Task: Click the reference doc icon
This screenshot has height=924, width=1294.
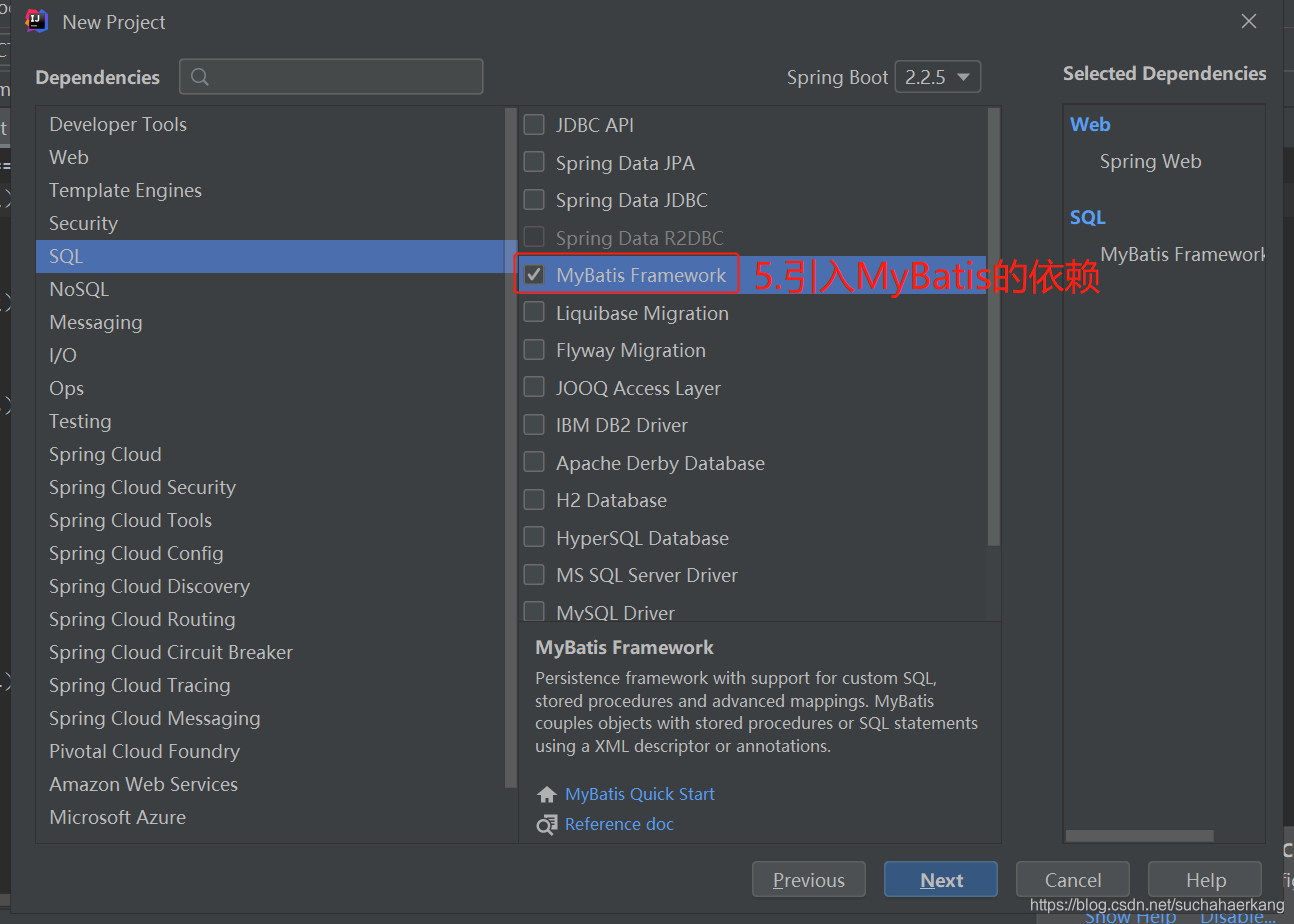Action: point(546,825)
